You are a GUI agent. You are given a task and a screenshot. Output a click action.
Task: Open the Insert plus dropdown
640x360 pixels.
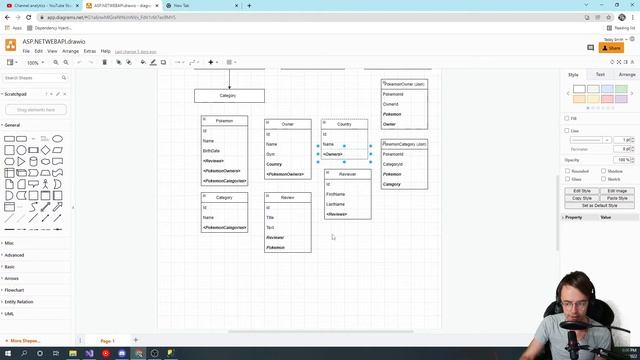(x=213, y=62)
